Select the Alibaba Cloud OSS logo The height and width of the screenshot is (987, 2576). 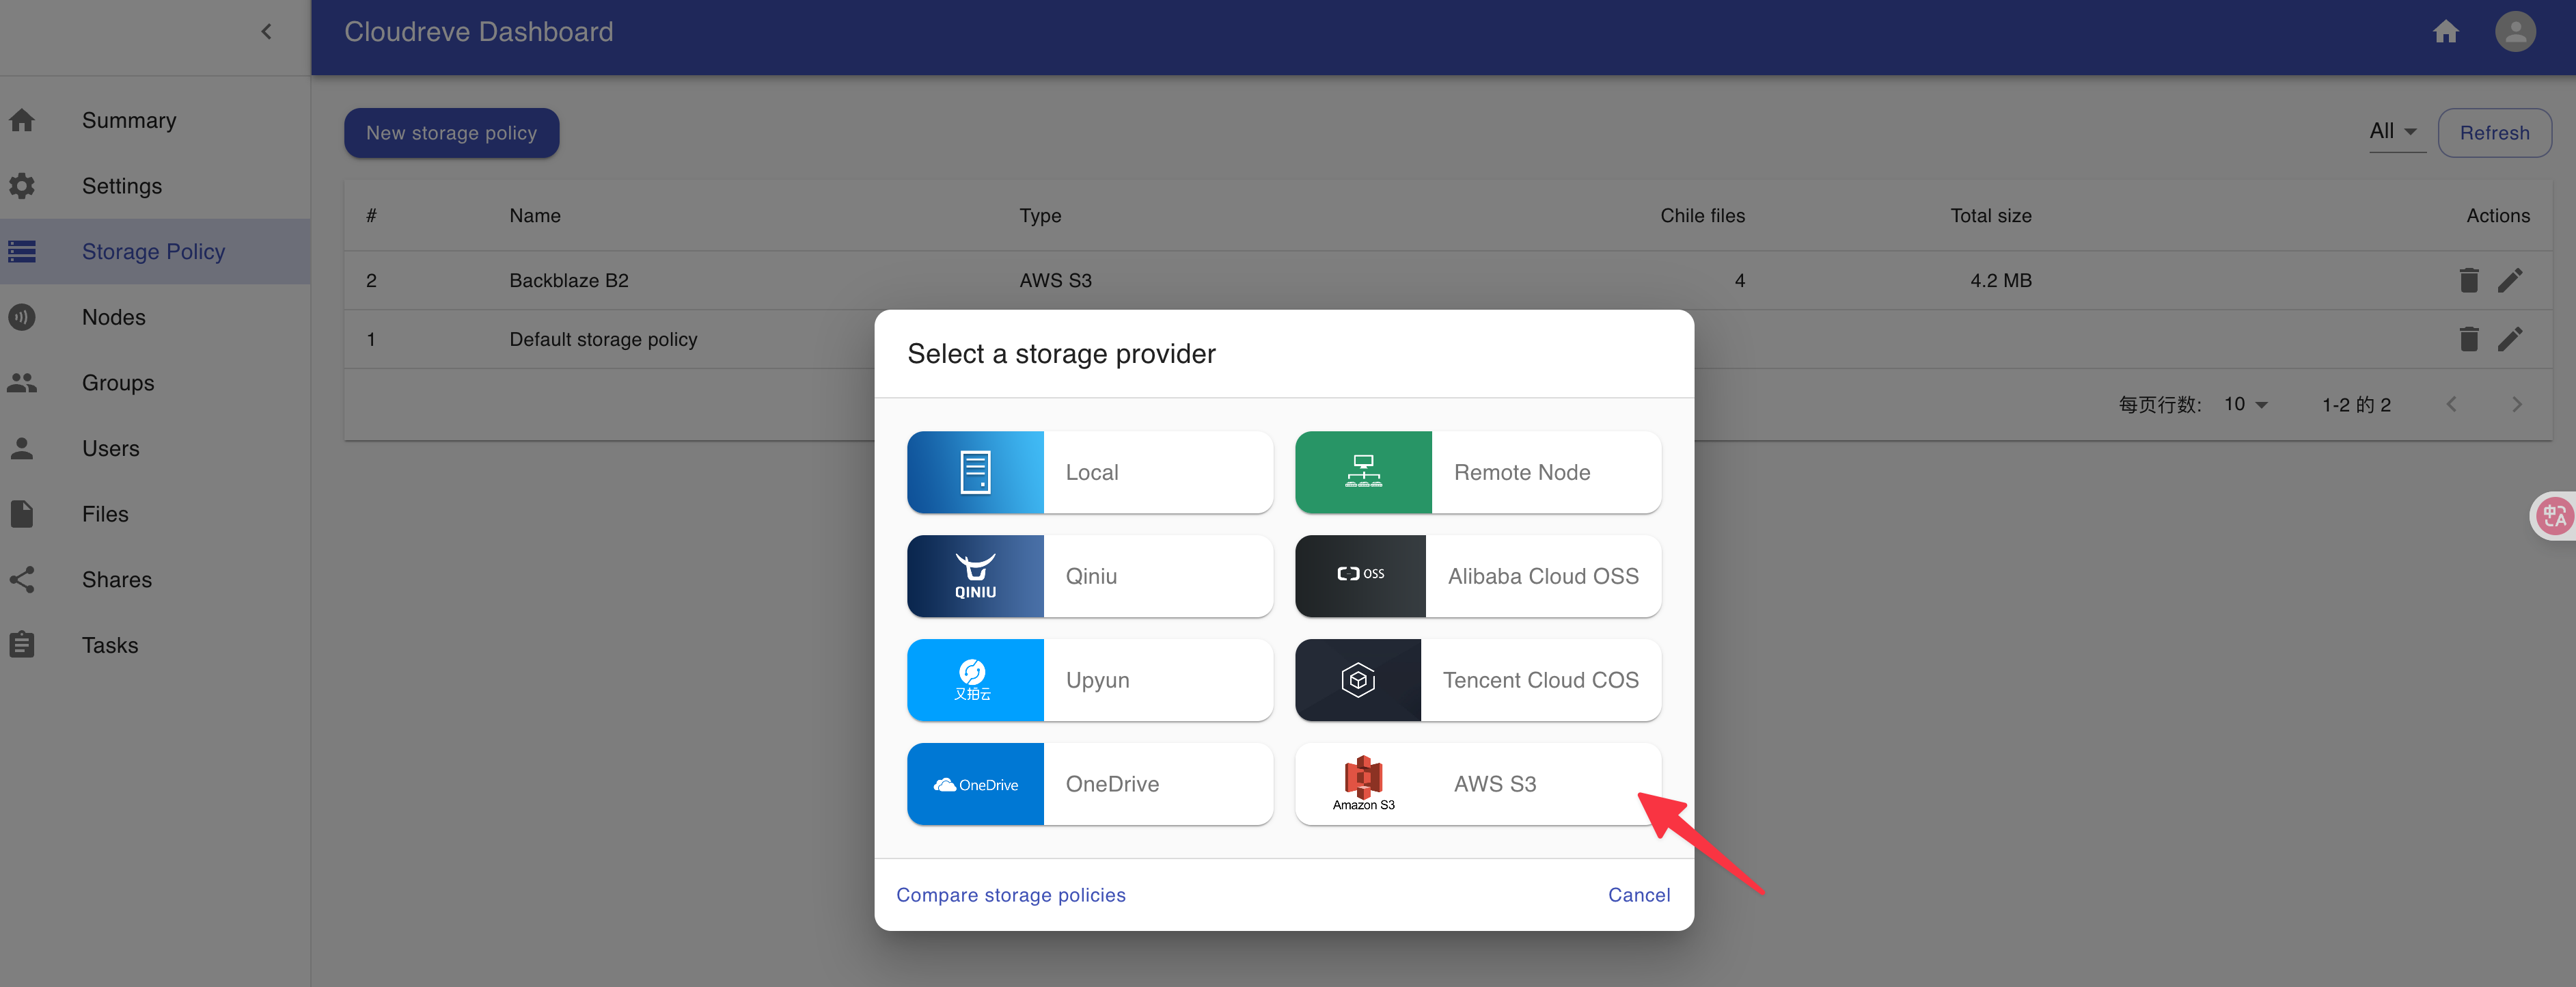click(x=1360, y=576)
